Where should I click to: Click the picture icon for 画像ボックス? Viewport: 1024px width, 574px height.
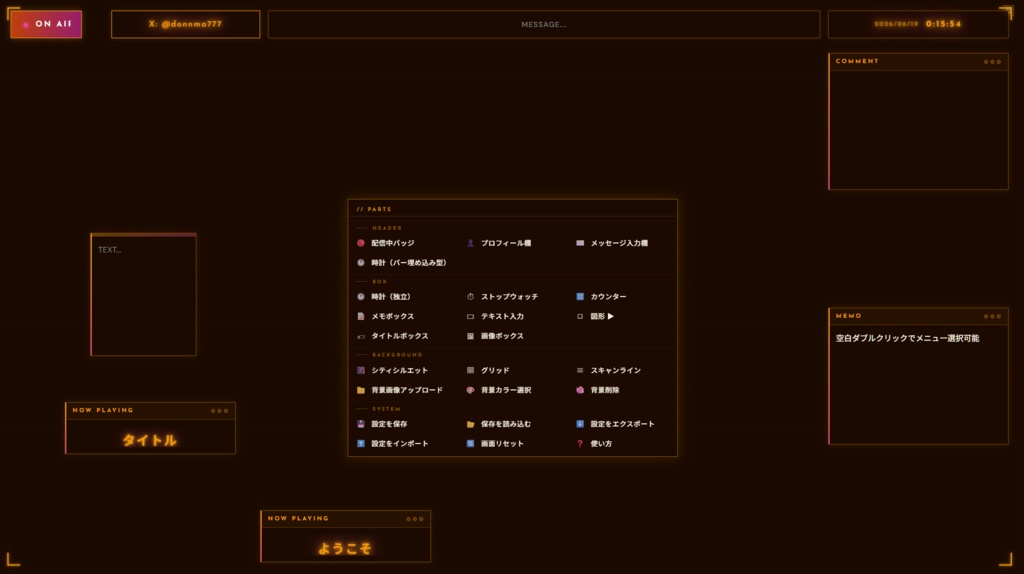click(470, 336)
